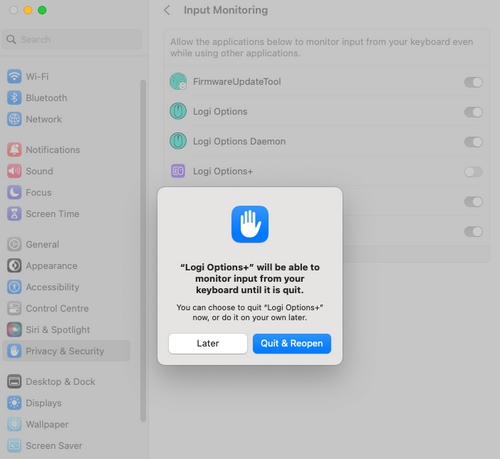500x459 pixels.
Task: Select the Bluetooth icon in sidebar
Action: (x=14, y=98)
